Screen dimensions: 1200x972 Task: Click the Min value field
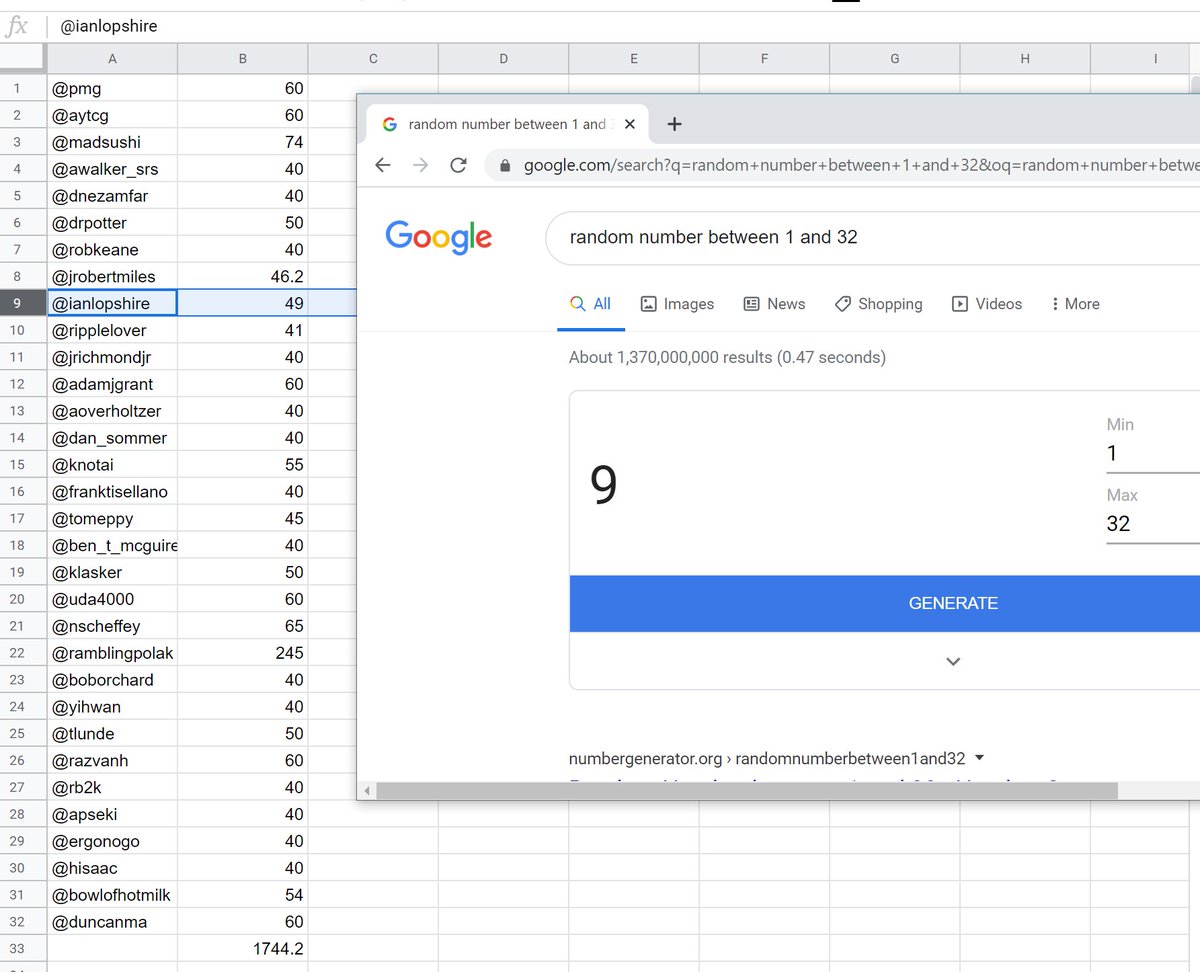point(1150,454)
